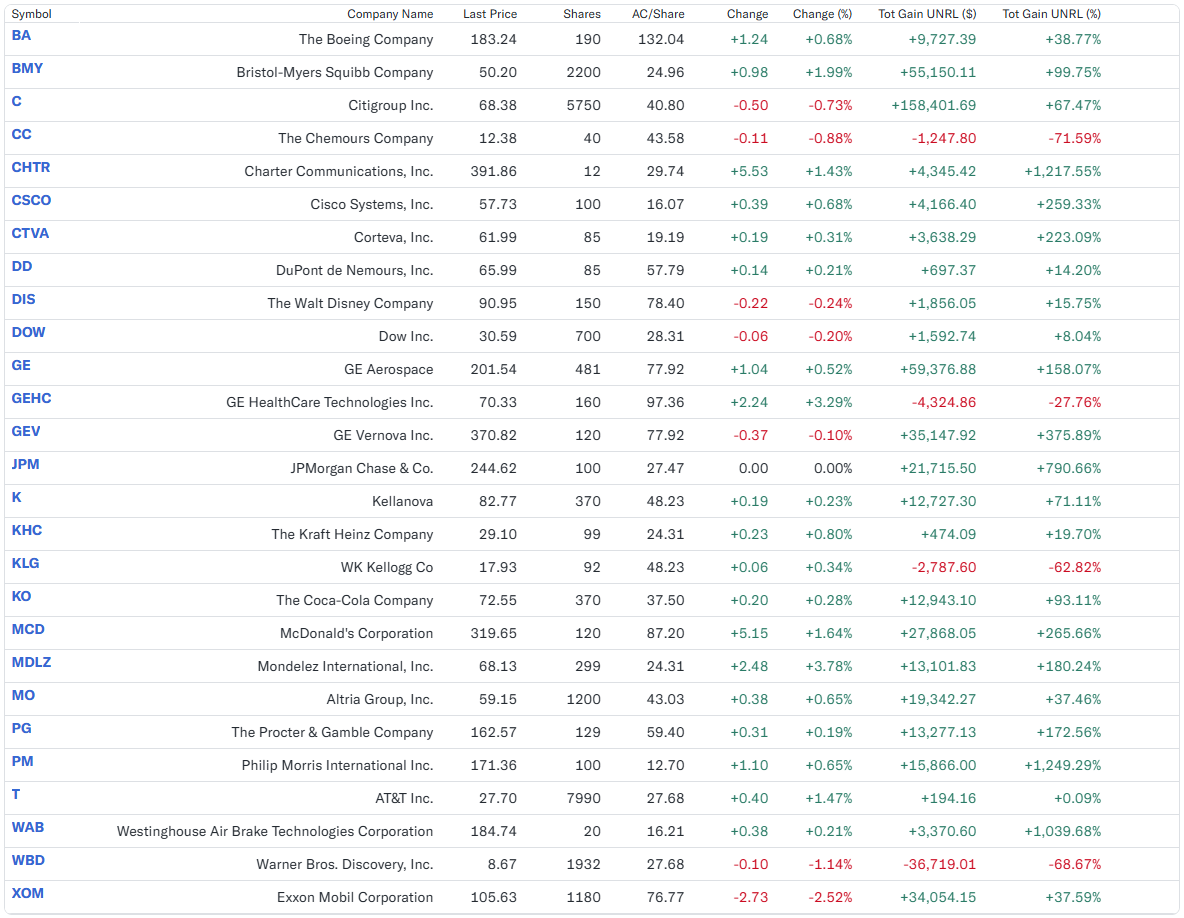Click Charter's last price 391.86
This screenshot has height=918, width=1184.
(494, 171)
